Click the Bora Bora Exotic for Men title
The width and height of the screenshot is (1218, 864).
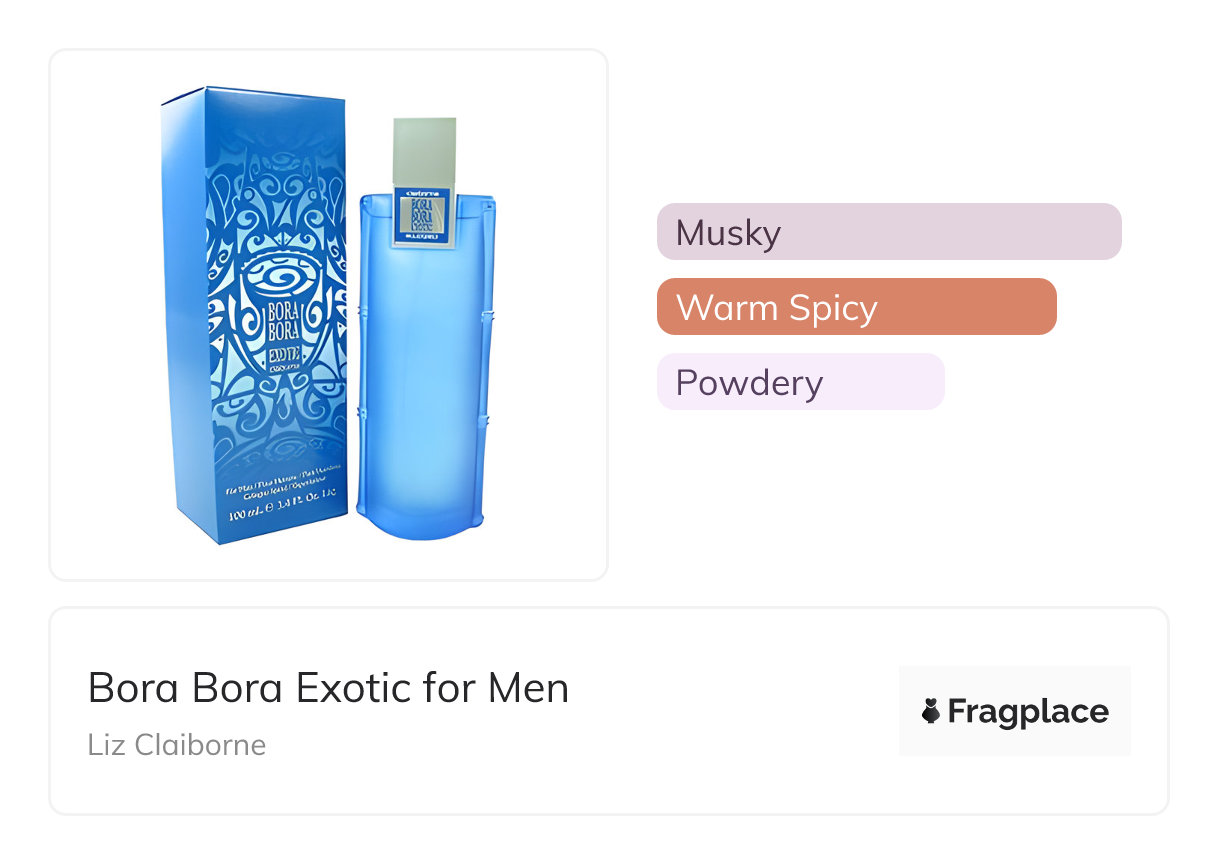pyautogui.click(x=328, y=688)
